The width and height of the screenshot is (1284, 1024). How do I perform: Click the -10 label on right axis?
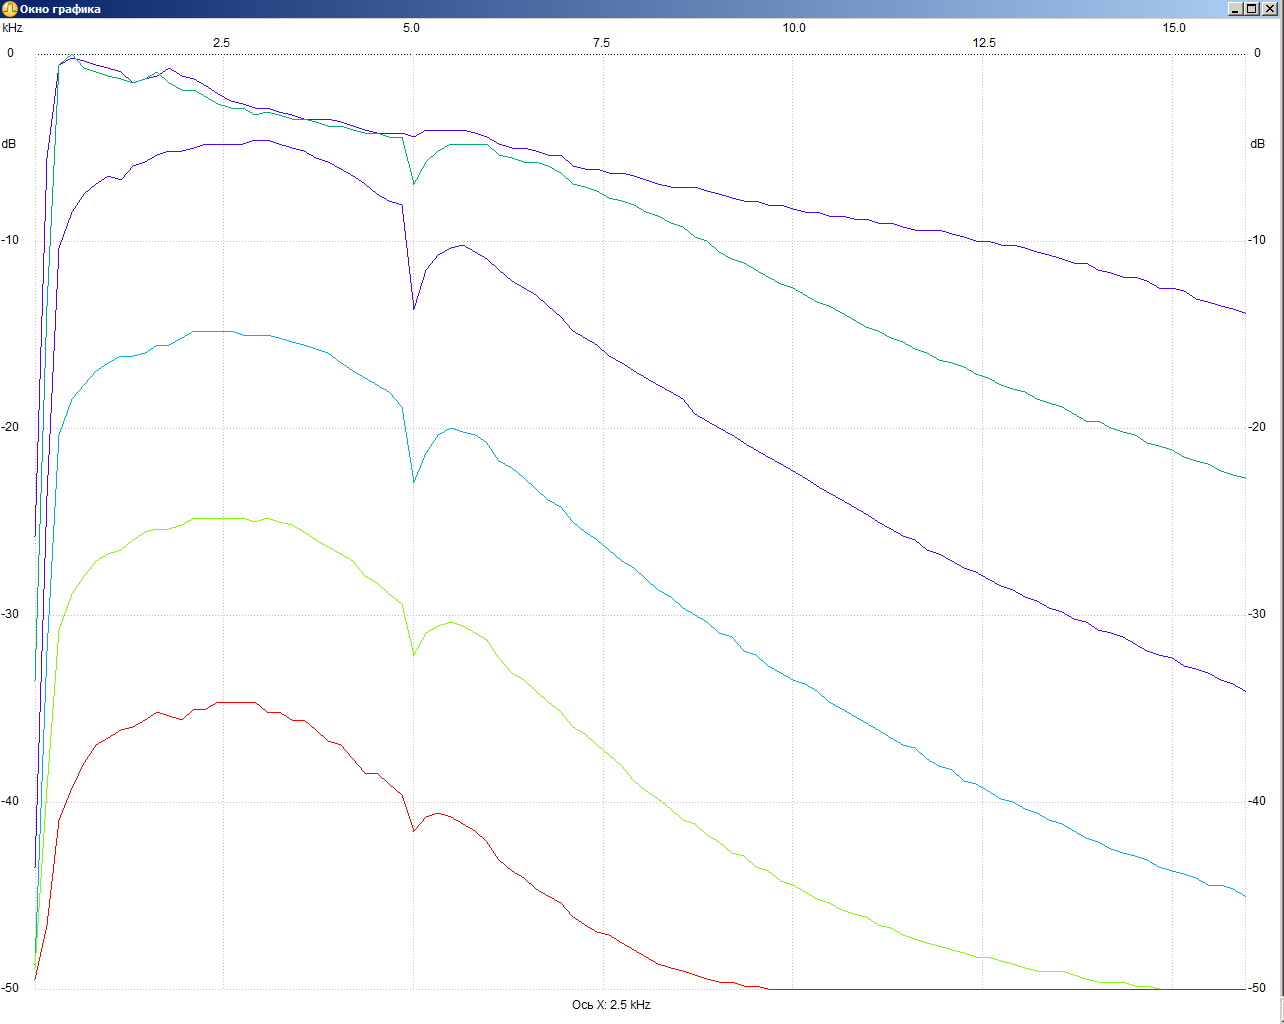click(x=1257, y=240)
